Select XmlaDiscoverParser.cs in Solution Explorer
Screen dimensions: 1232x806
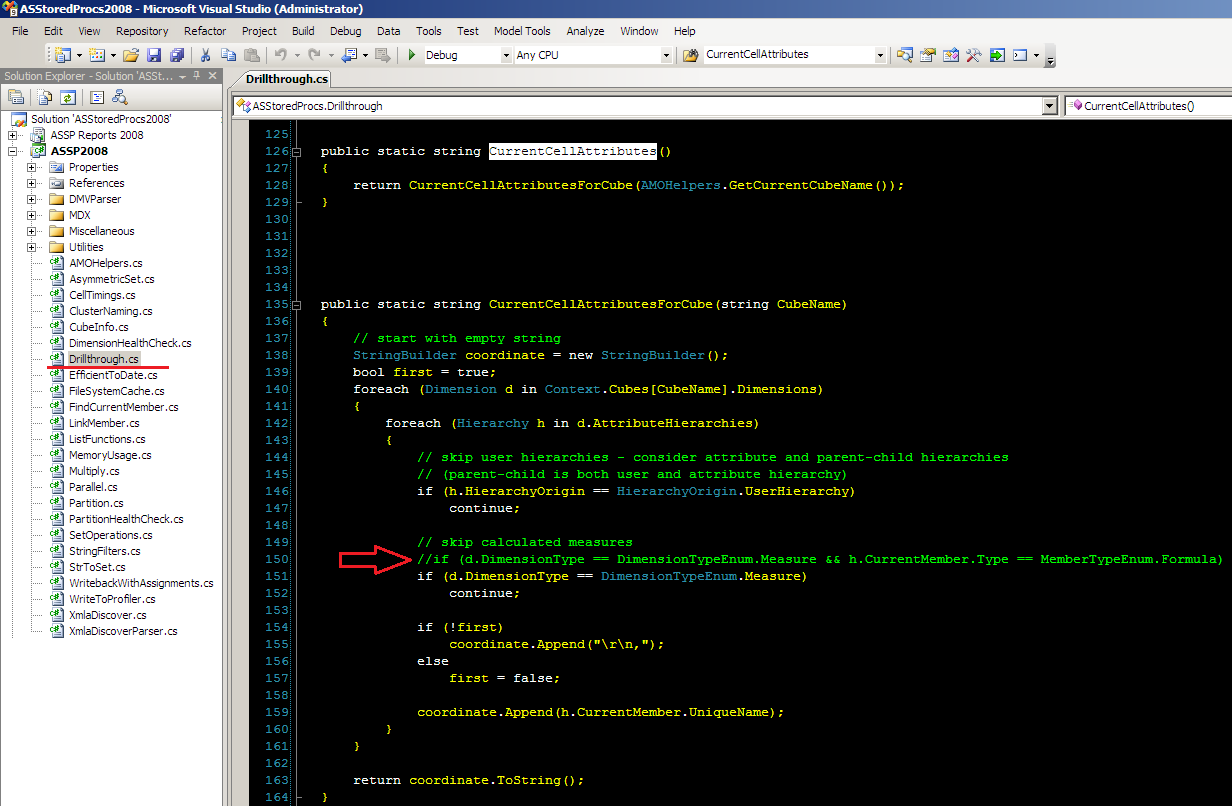[x=123, y=631]
